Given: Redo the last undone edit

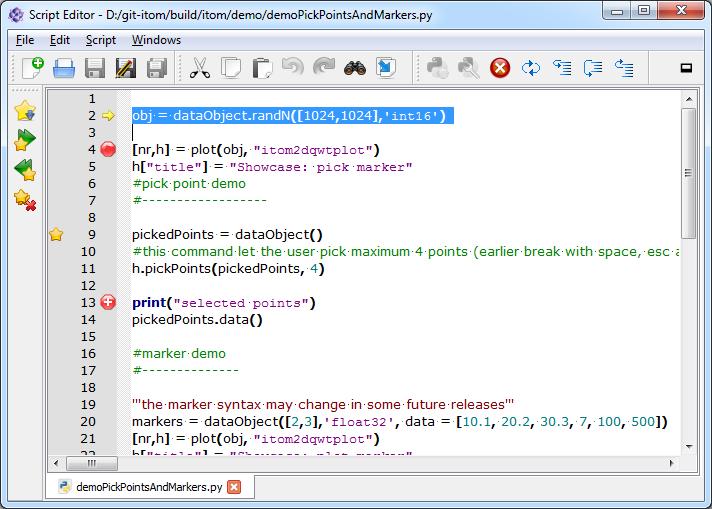Looking at the screenshot, I should (x=324, y=67).
